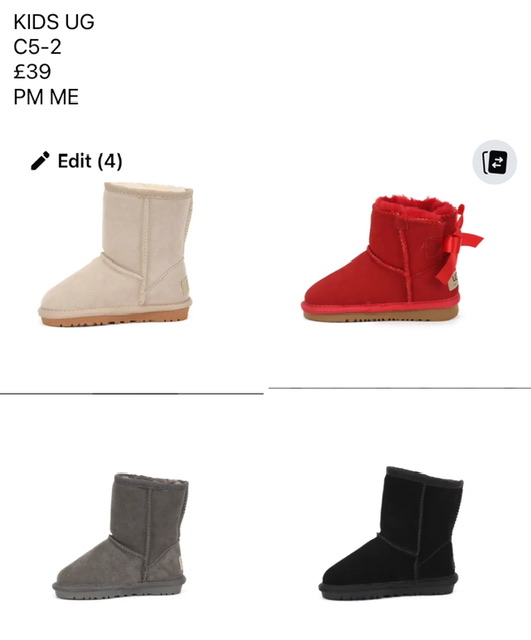Tap the grey sole of grey boot
This screenshot has height=640, width=531.
(119, 591)
